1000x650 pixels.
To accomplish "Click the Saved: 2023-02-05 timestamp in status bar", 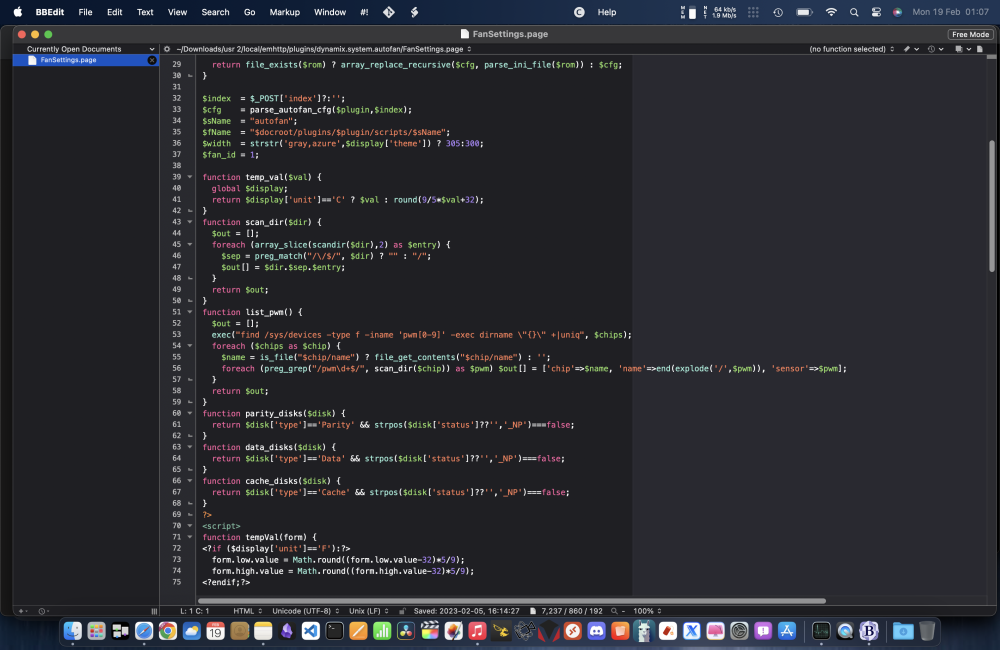I will click(466, 611).
